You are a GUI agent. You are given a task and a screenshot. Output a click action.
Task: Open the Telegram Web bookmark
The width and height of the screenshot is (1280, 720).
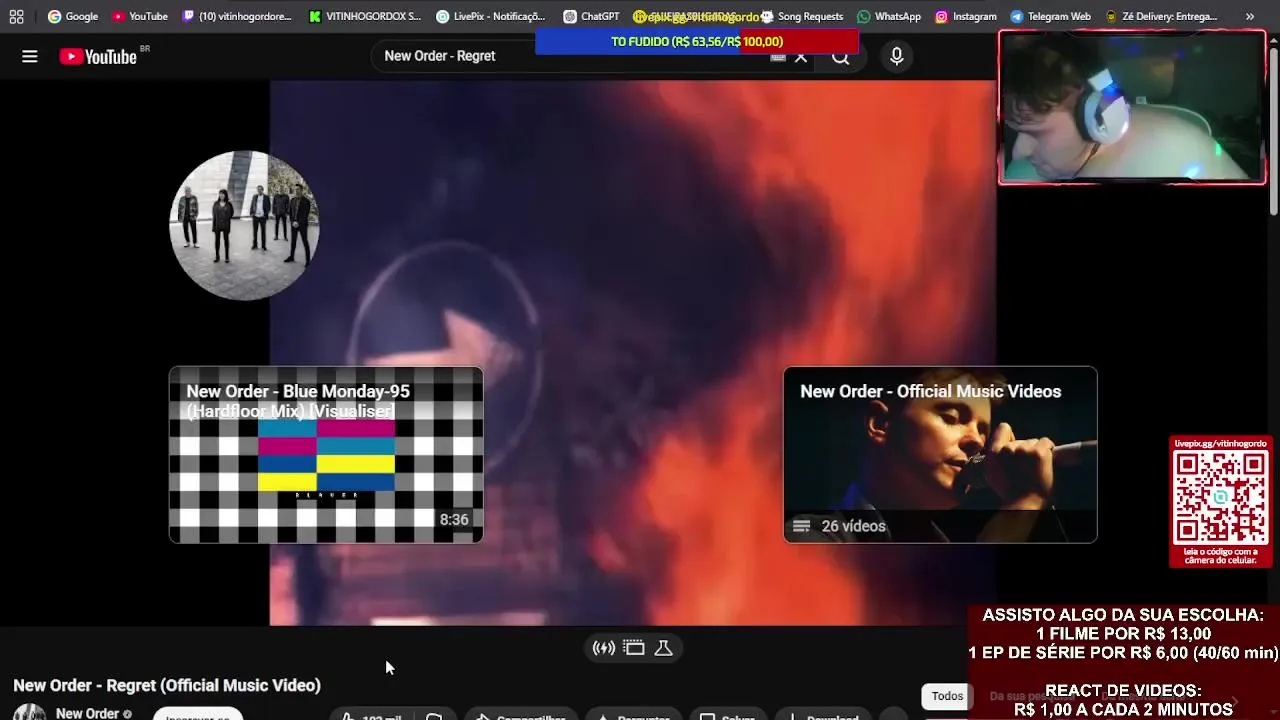tap(1050, 16)
